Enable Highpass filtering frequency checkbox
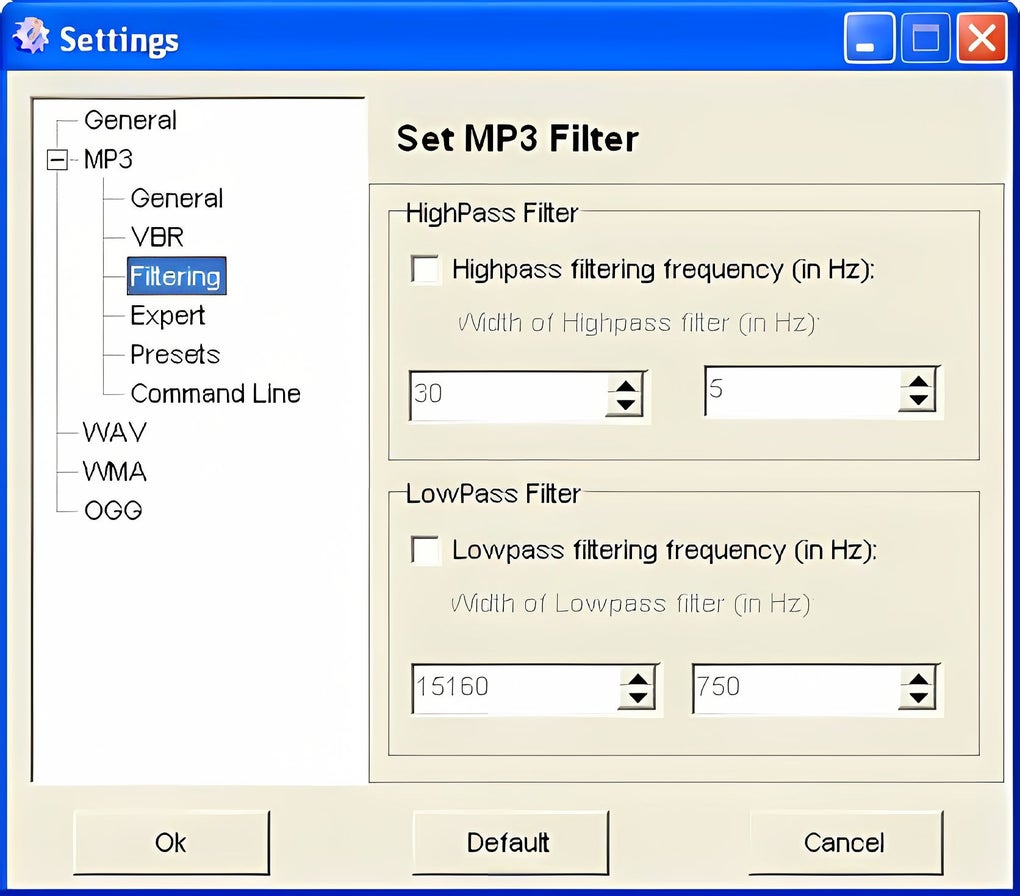Viewport: 1020px width, 896px height. 425,269
